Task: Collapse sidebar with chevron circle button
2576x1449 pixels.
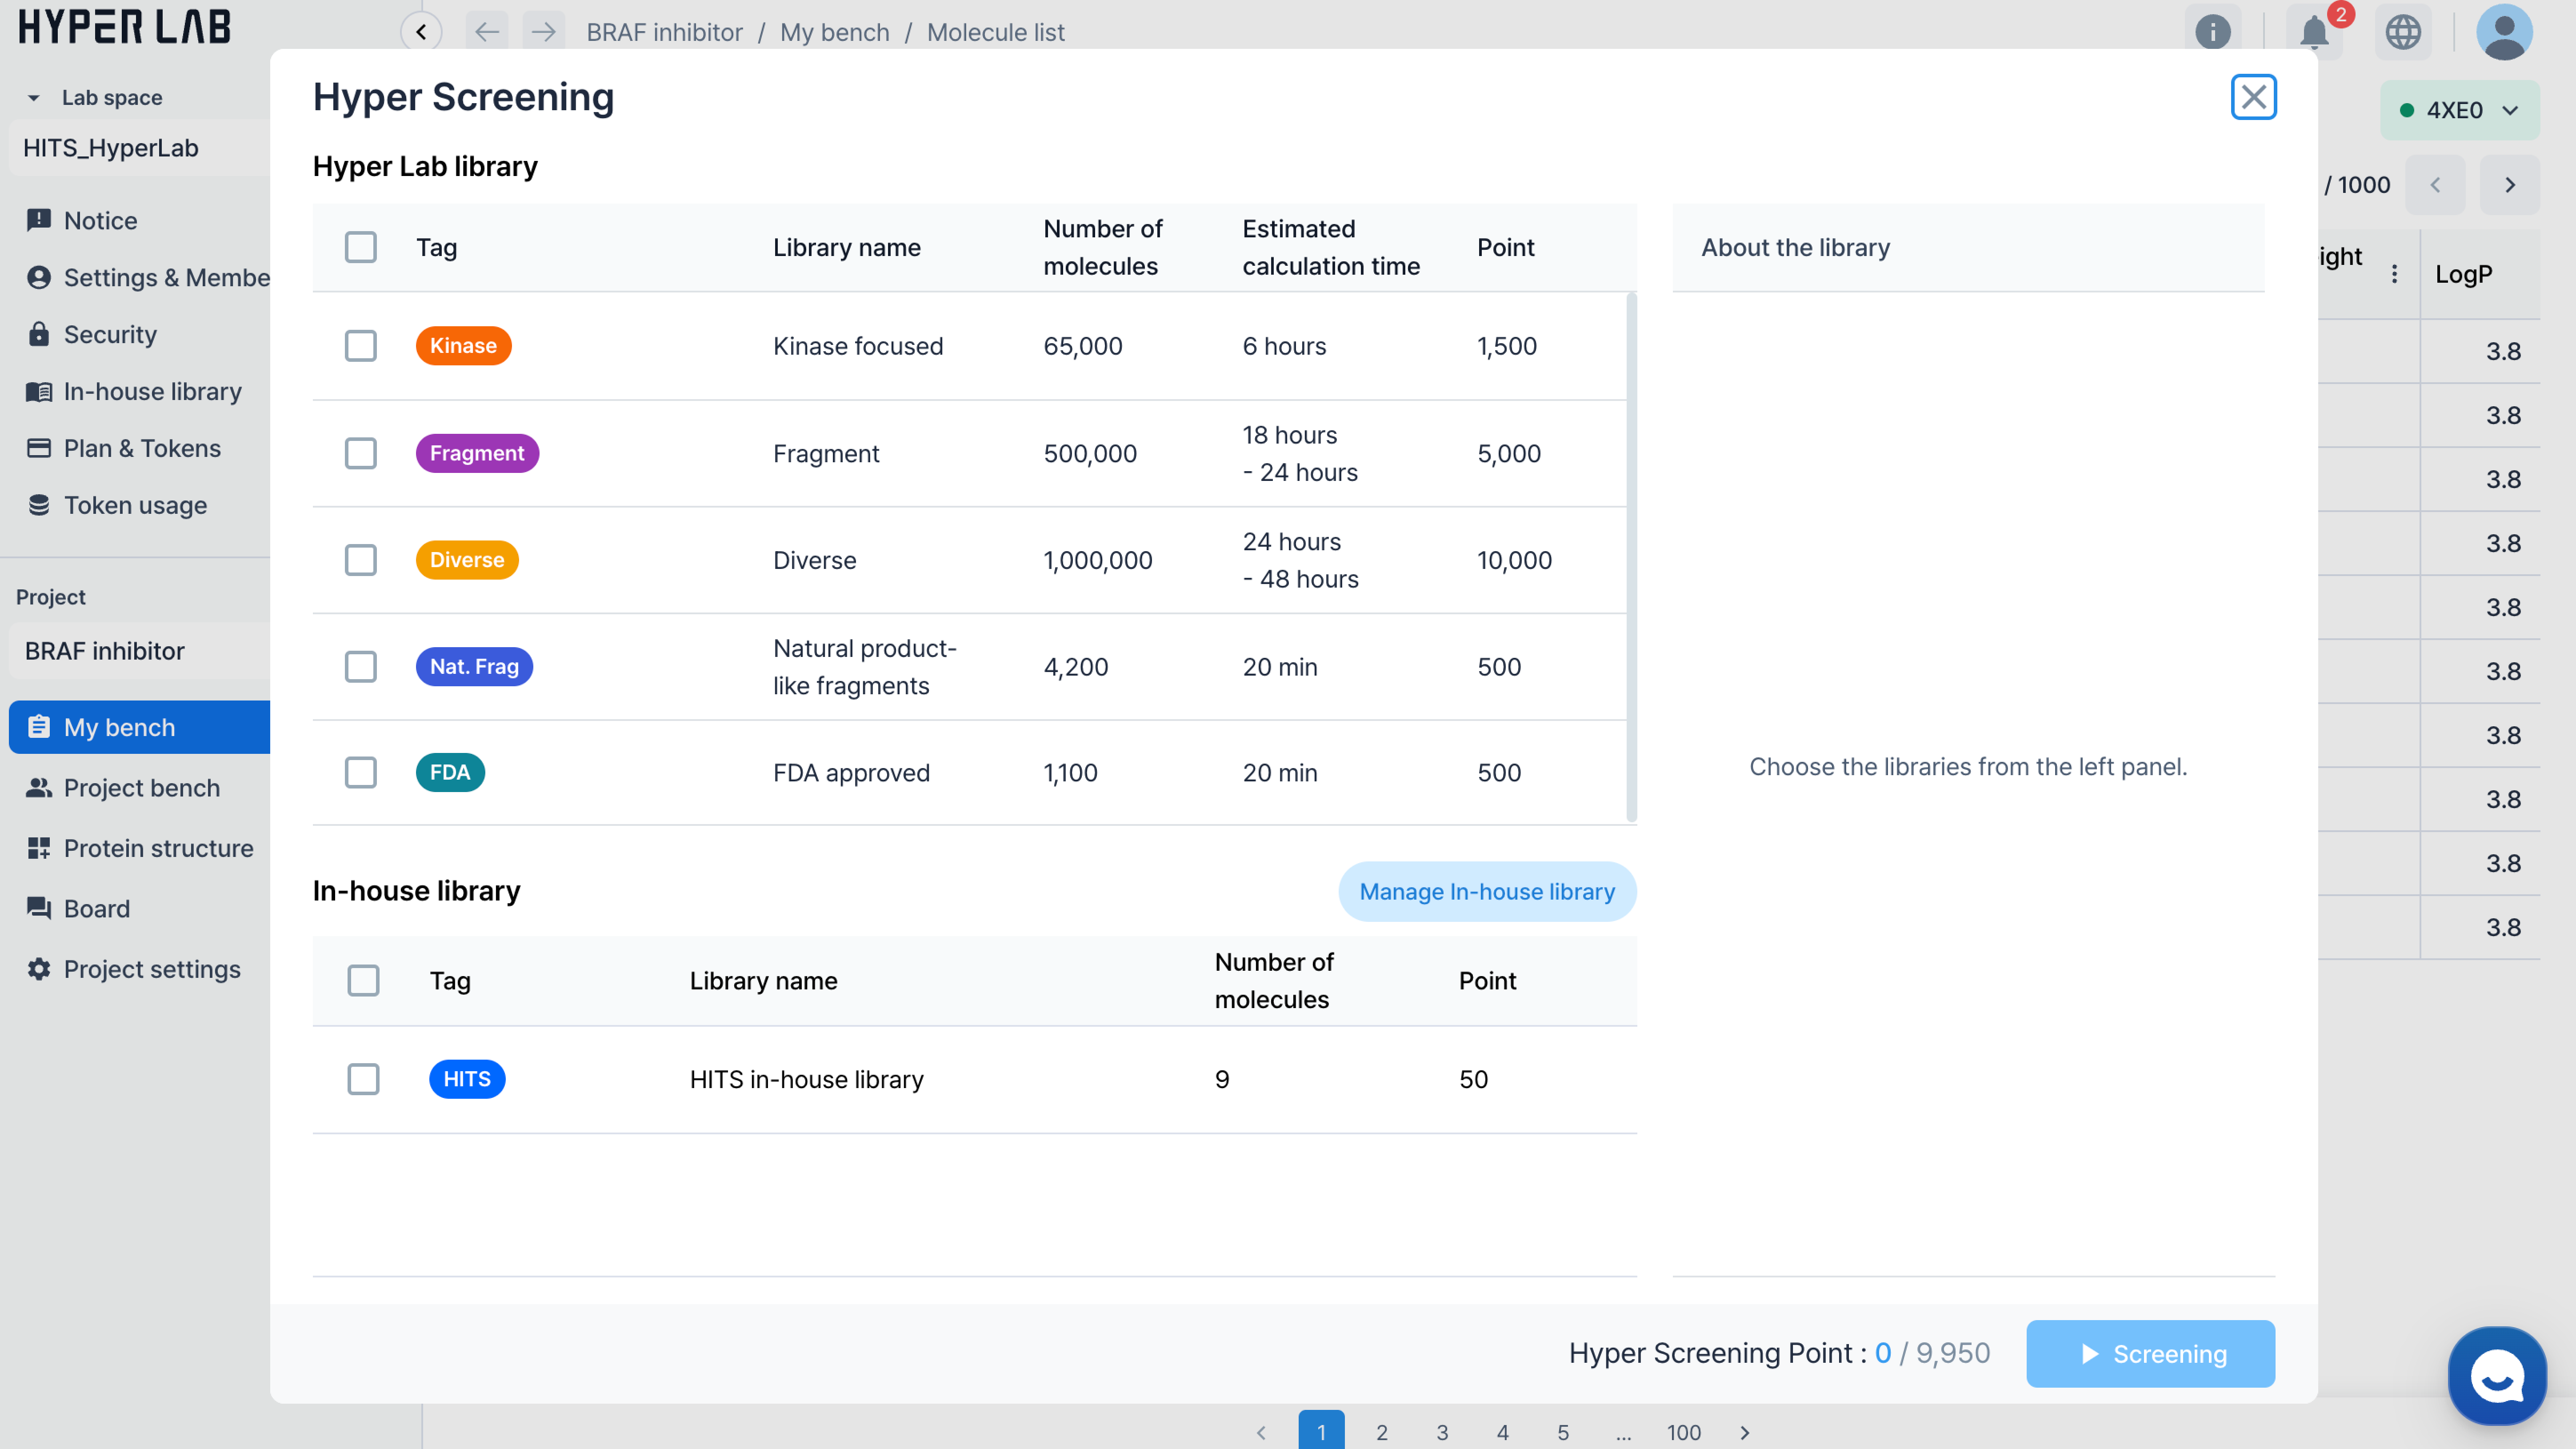Action: (x=421, y=32)
